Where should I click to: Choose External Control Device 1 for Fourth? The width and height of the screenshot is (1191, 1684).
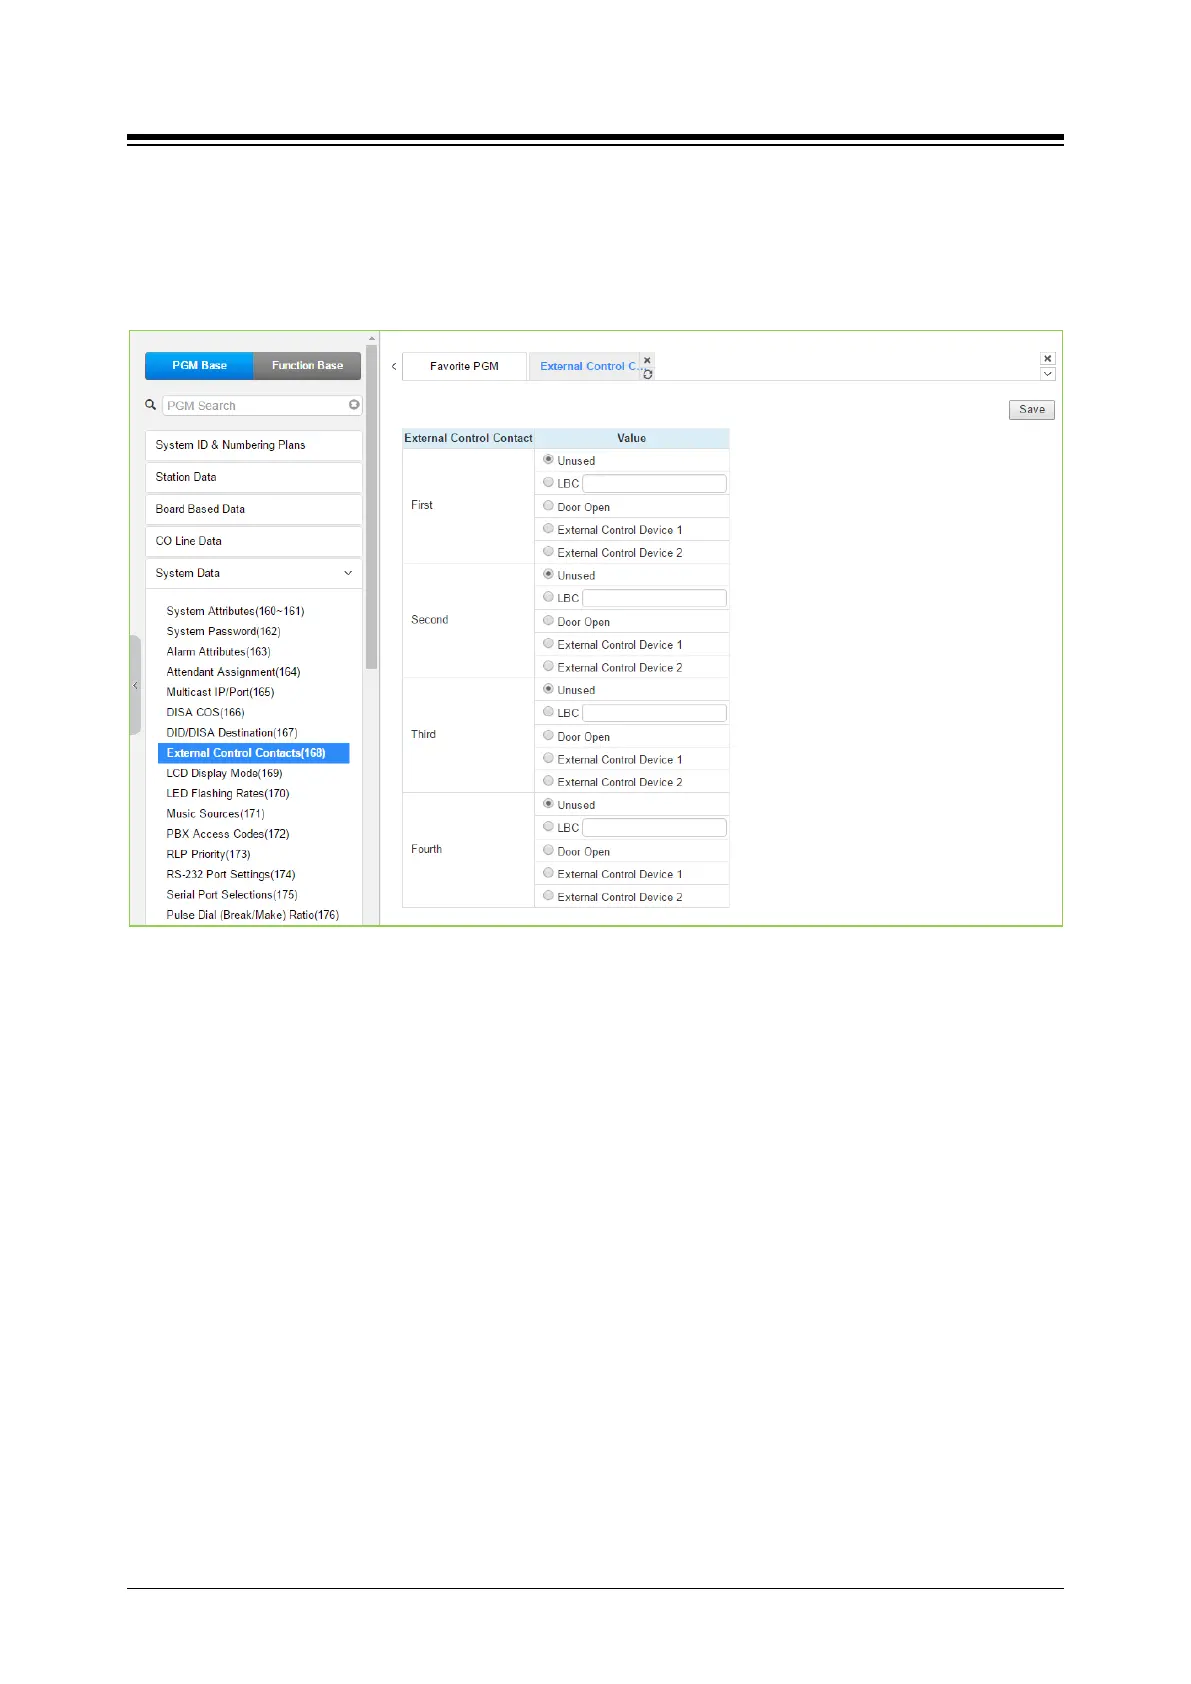coord(548,873)
